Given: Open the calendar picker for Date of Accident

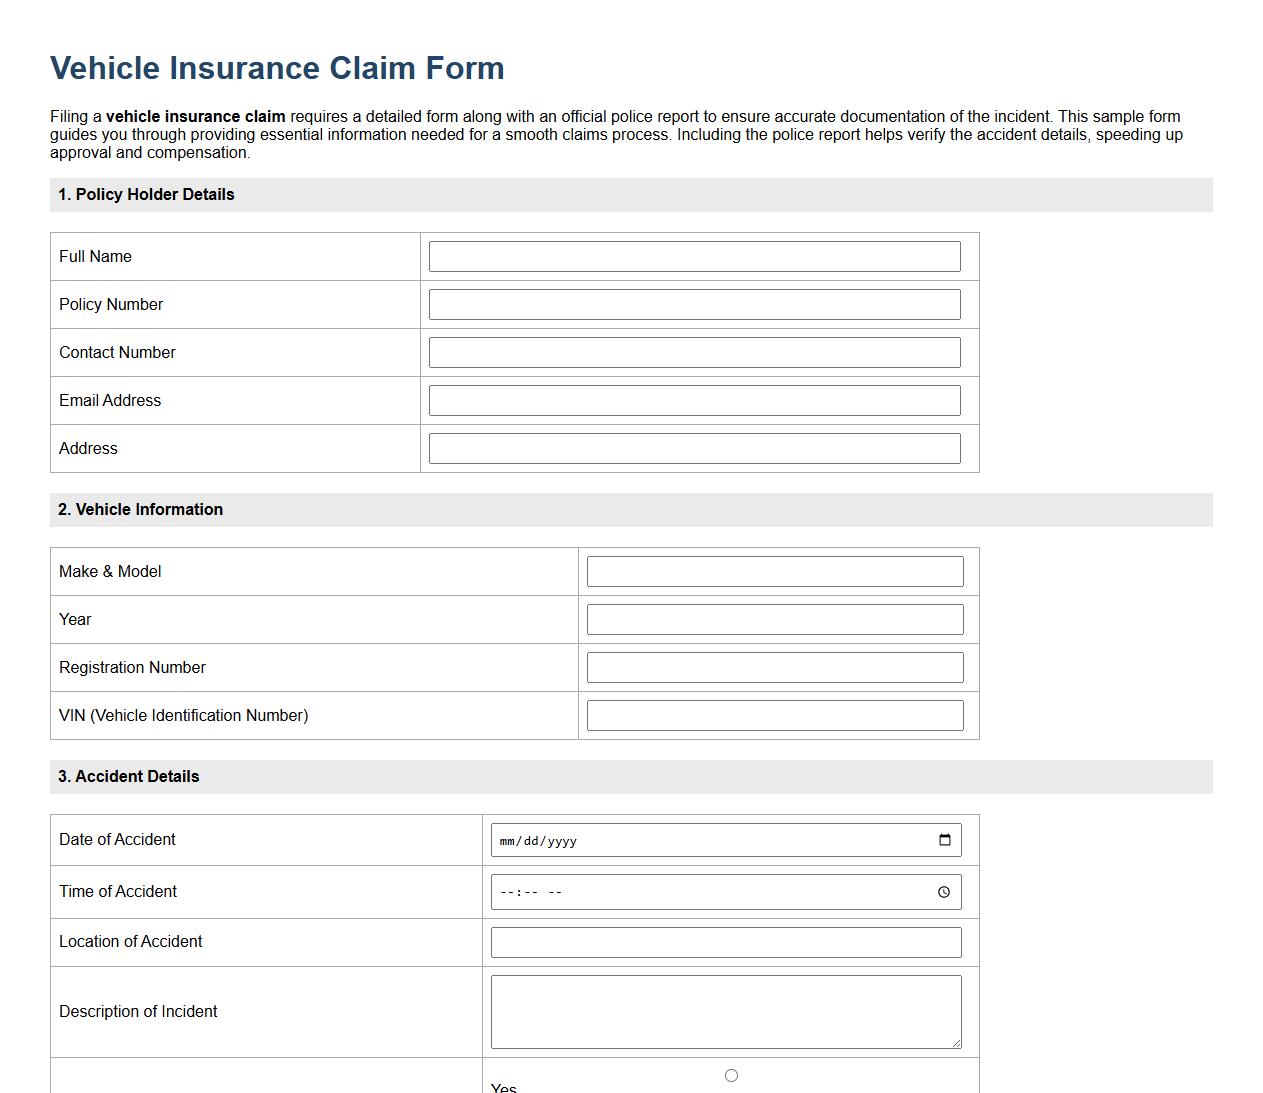Looking at the screenshot, I should pyautogui.click(x=943, y=840).
